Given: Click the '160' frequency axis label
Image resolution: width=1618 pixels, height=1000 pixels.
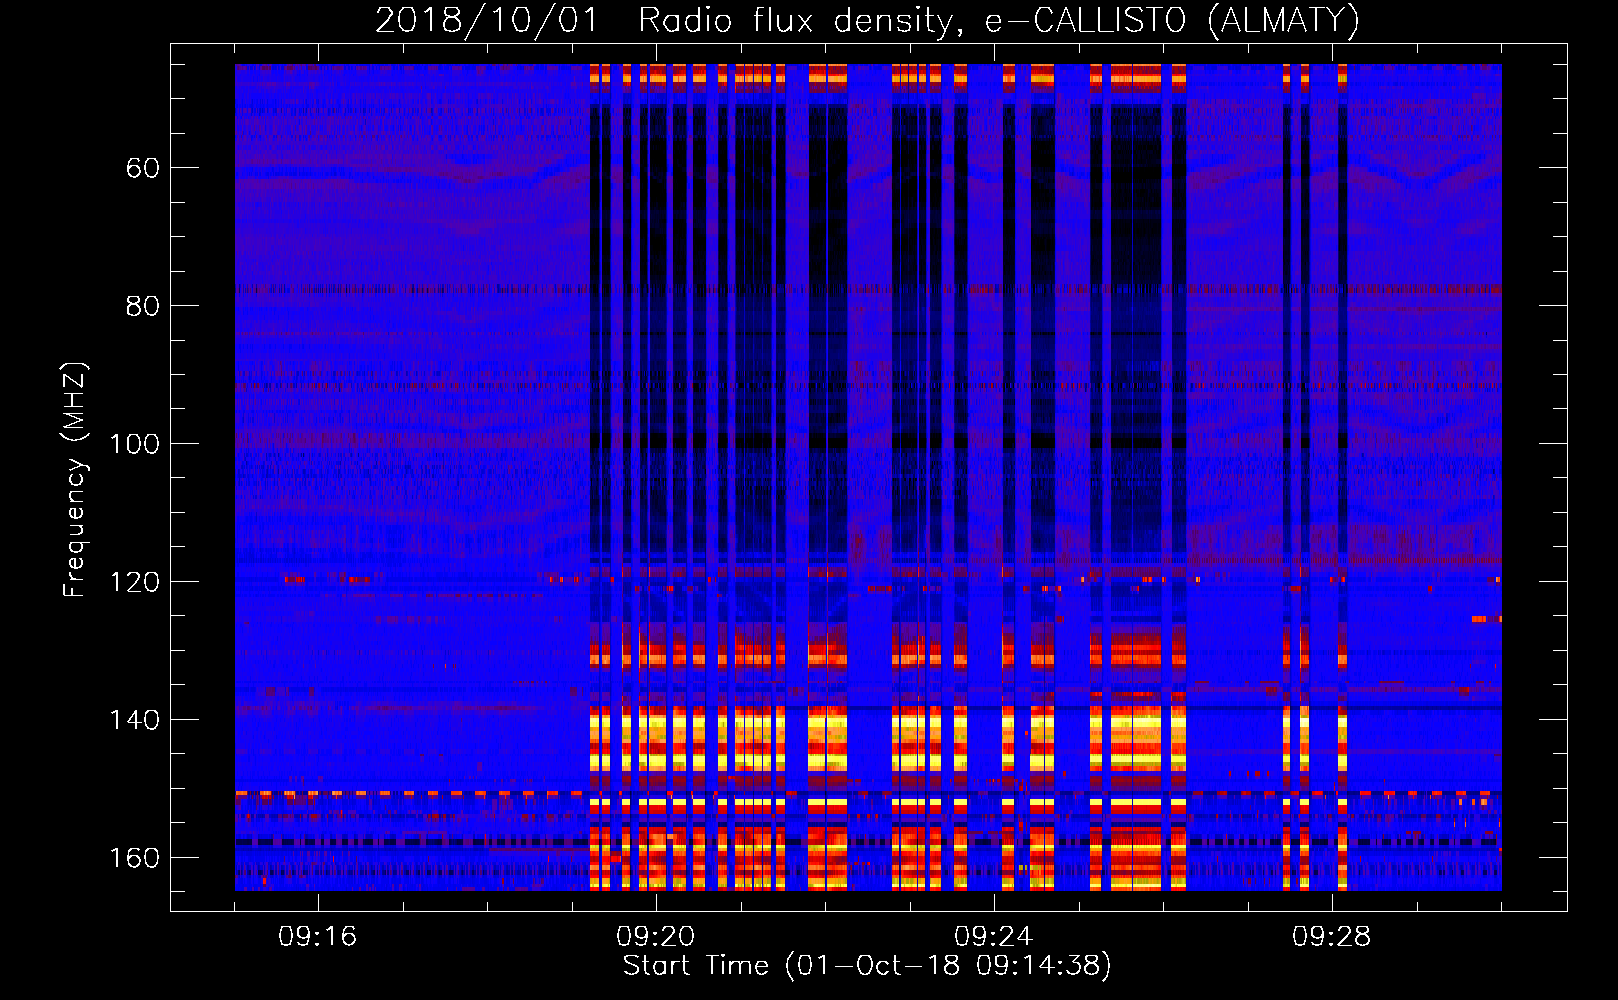Looking at the screenshot, I should coord(134,858).
